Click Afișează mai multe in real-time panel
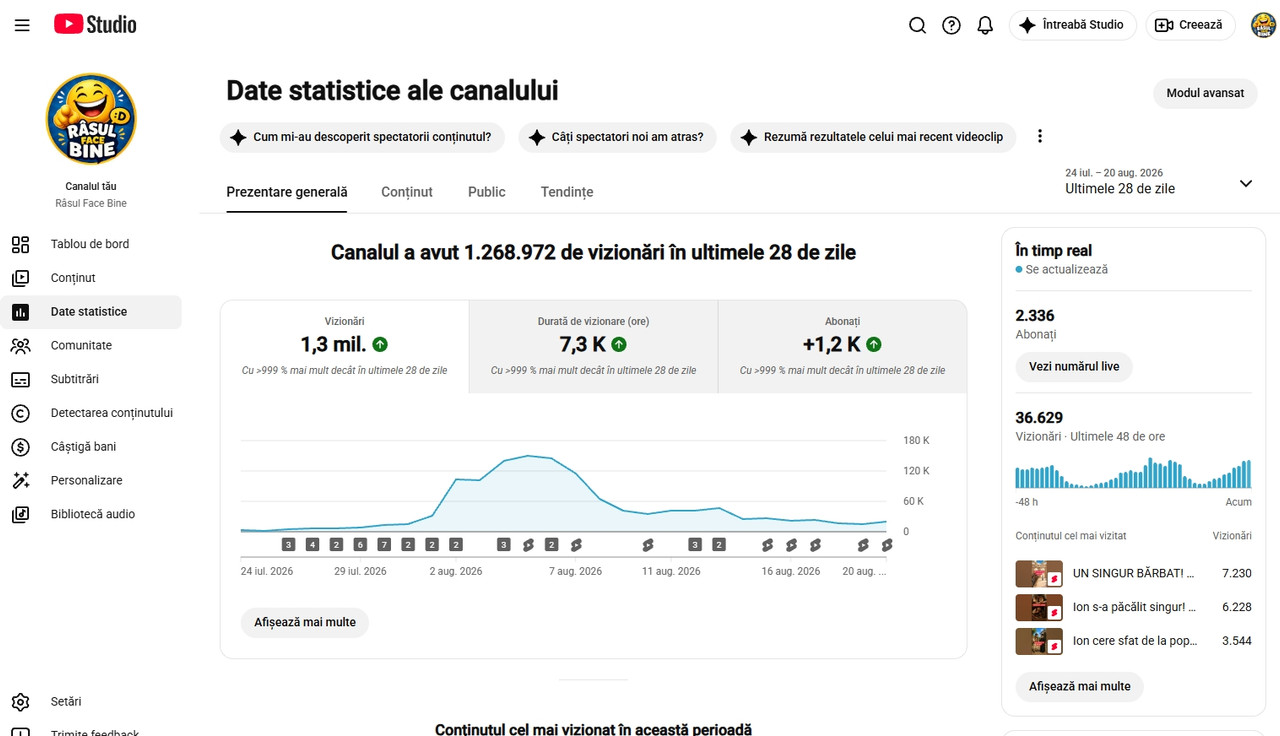 tap(1080, 687)
